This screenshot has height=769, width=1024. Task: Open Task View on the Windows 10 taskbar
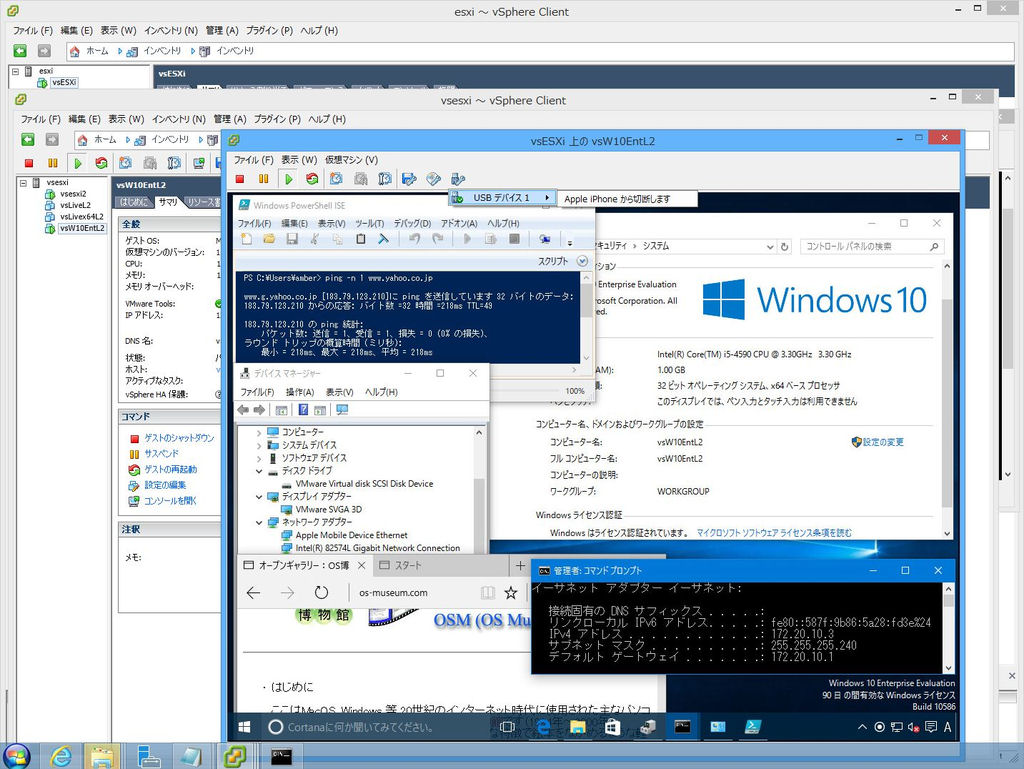[x=507, y=727]
